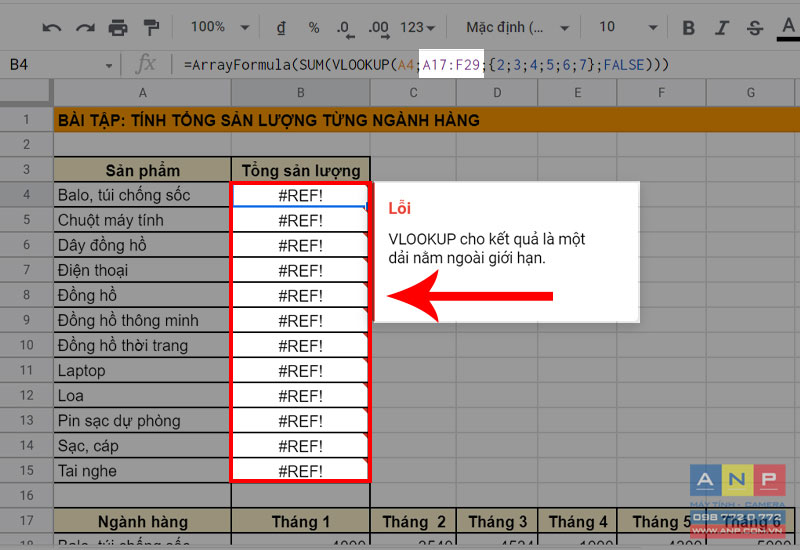
Task: Click the Tháng 4 header cell
Action: point(577,521)
